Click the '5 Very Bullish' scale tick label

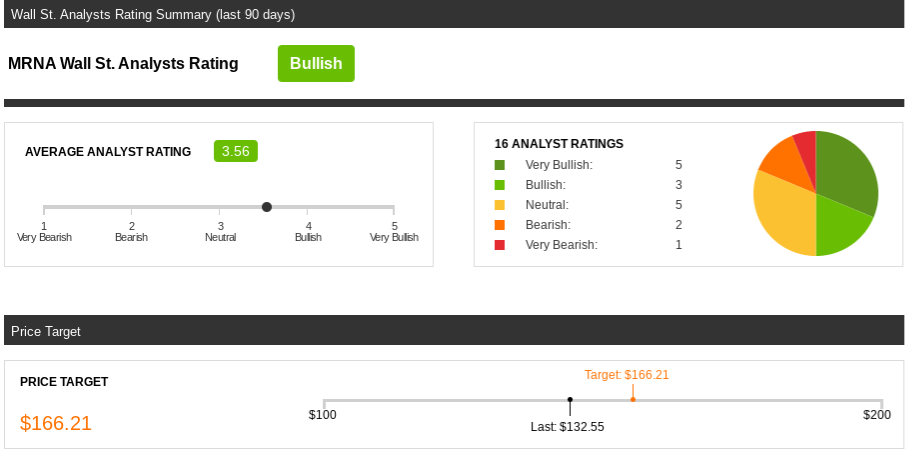tap(394, 231)
